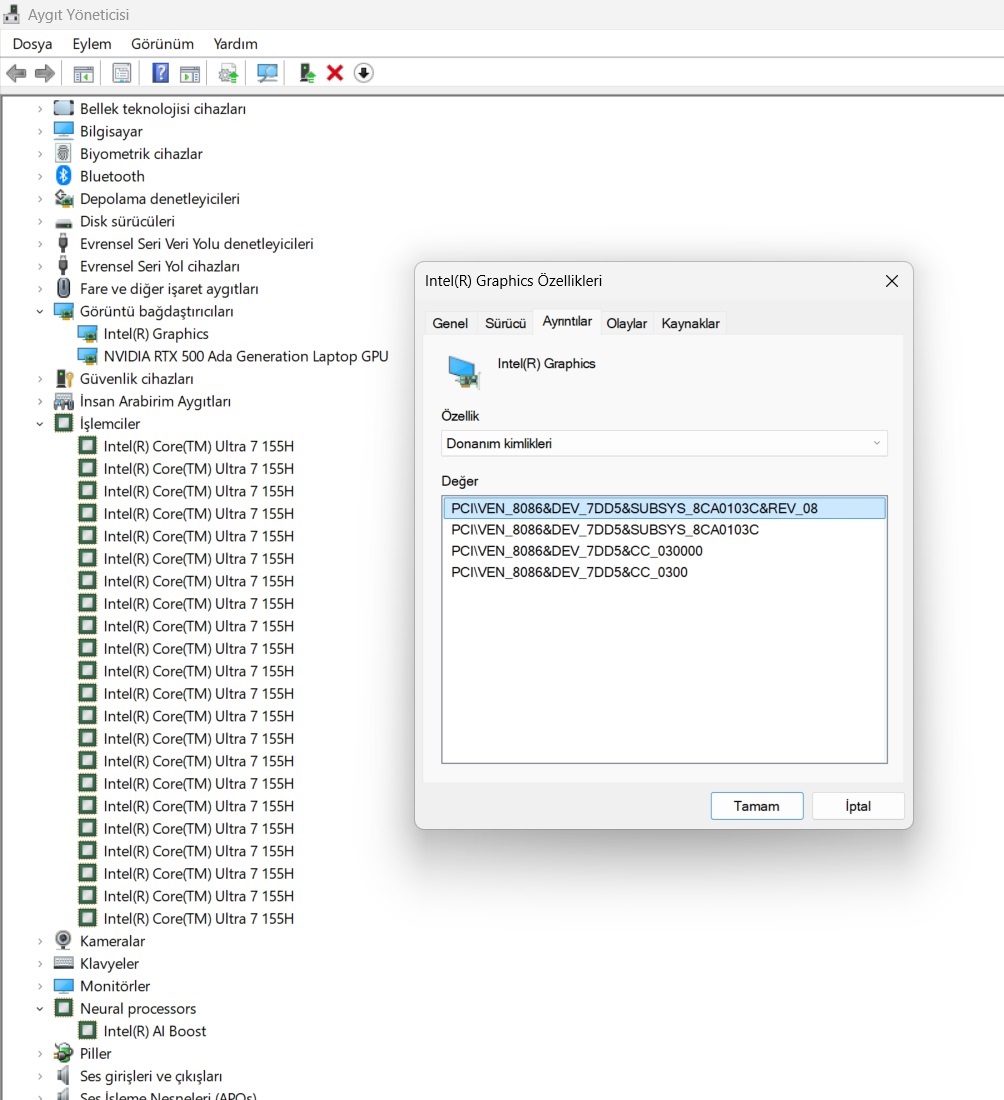
Task: Select the Piller category label
Action: pyautogui.click(x=95, y=1054)
